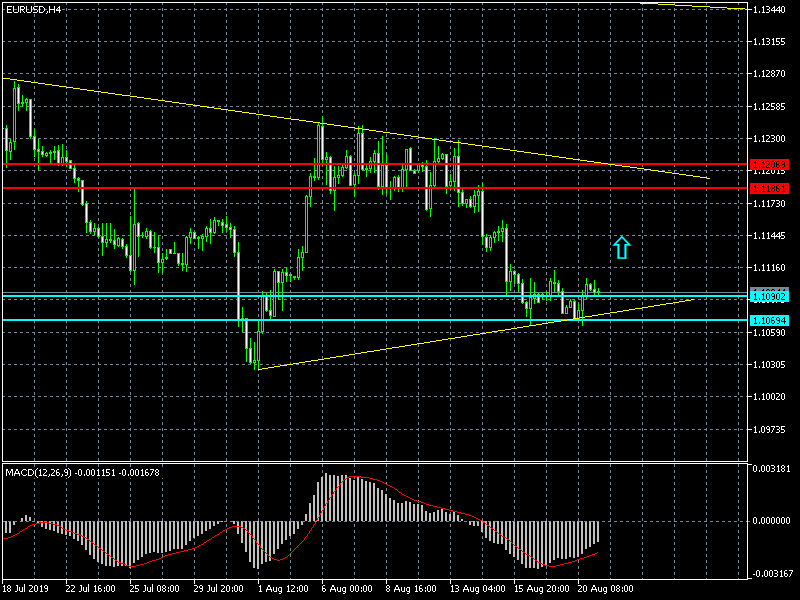This screenshot has height=600, width=800.
Task: Click the 25 Jul 08:00 time label
Action: [154, 589]
